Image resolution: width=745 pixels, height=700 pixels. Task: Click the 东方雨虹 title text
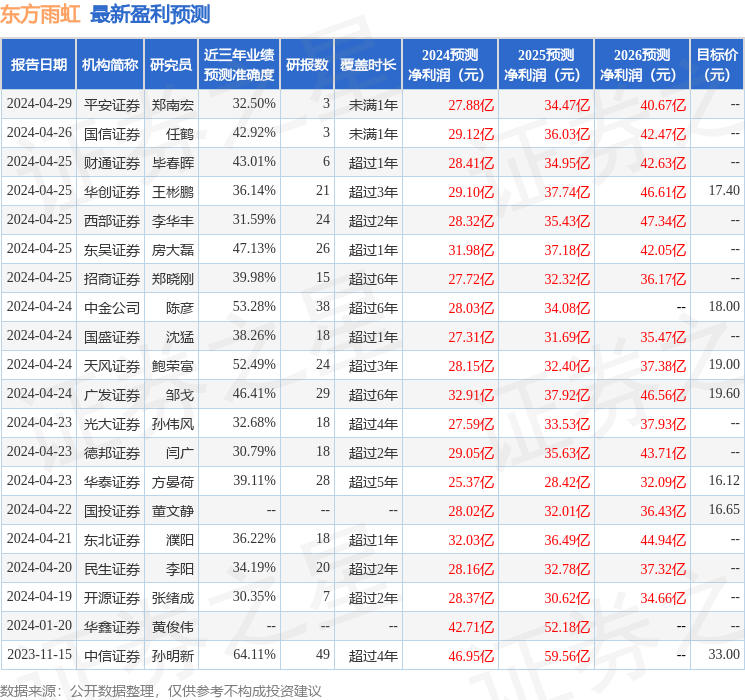[40, 14]
